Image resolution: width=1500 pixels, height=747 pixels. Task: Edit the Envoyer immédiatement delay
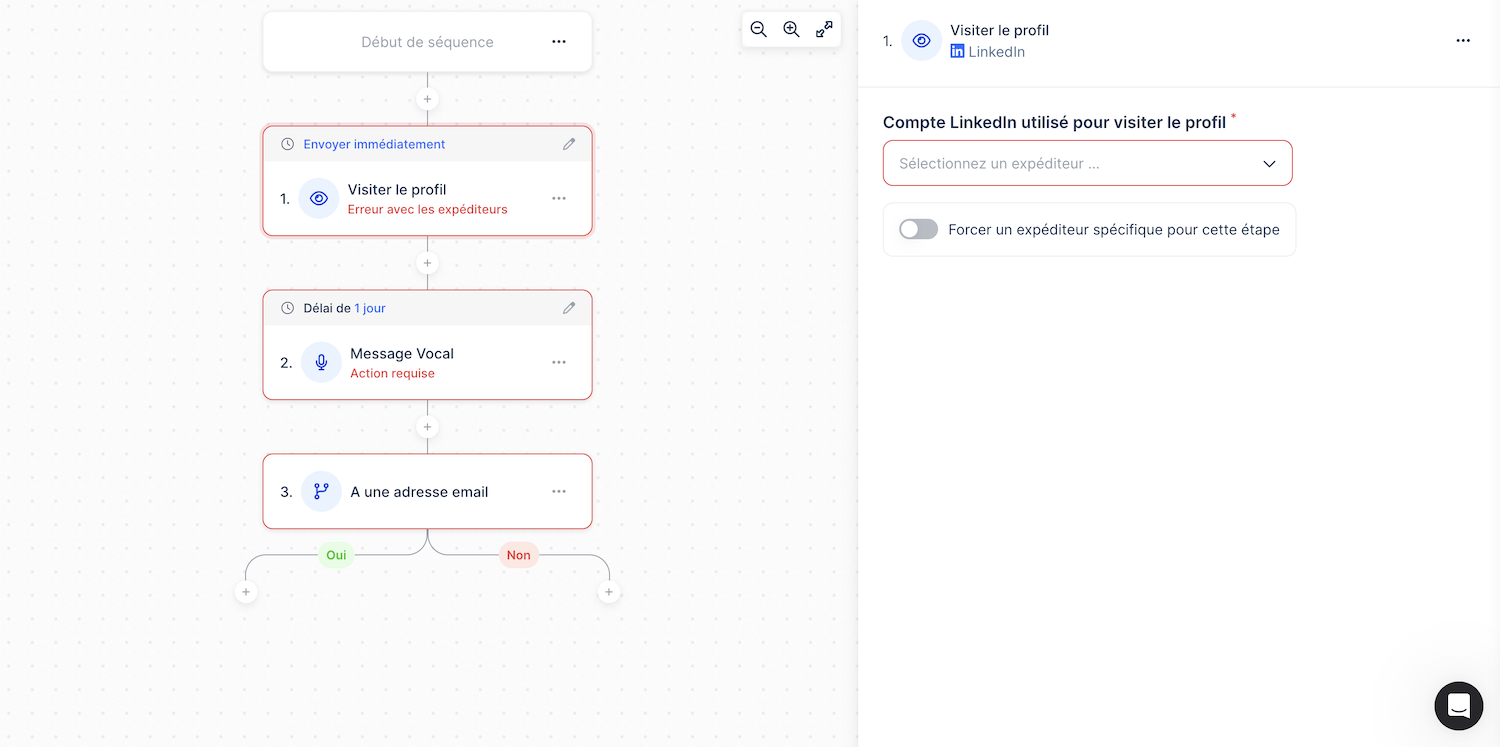(x=569, y=144)
